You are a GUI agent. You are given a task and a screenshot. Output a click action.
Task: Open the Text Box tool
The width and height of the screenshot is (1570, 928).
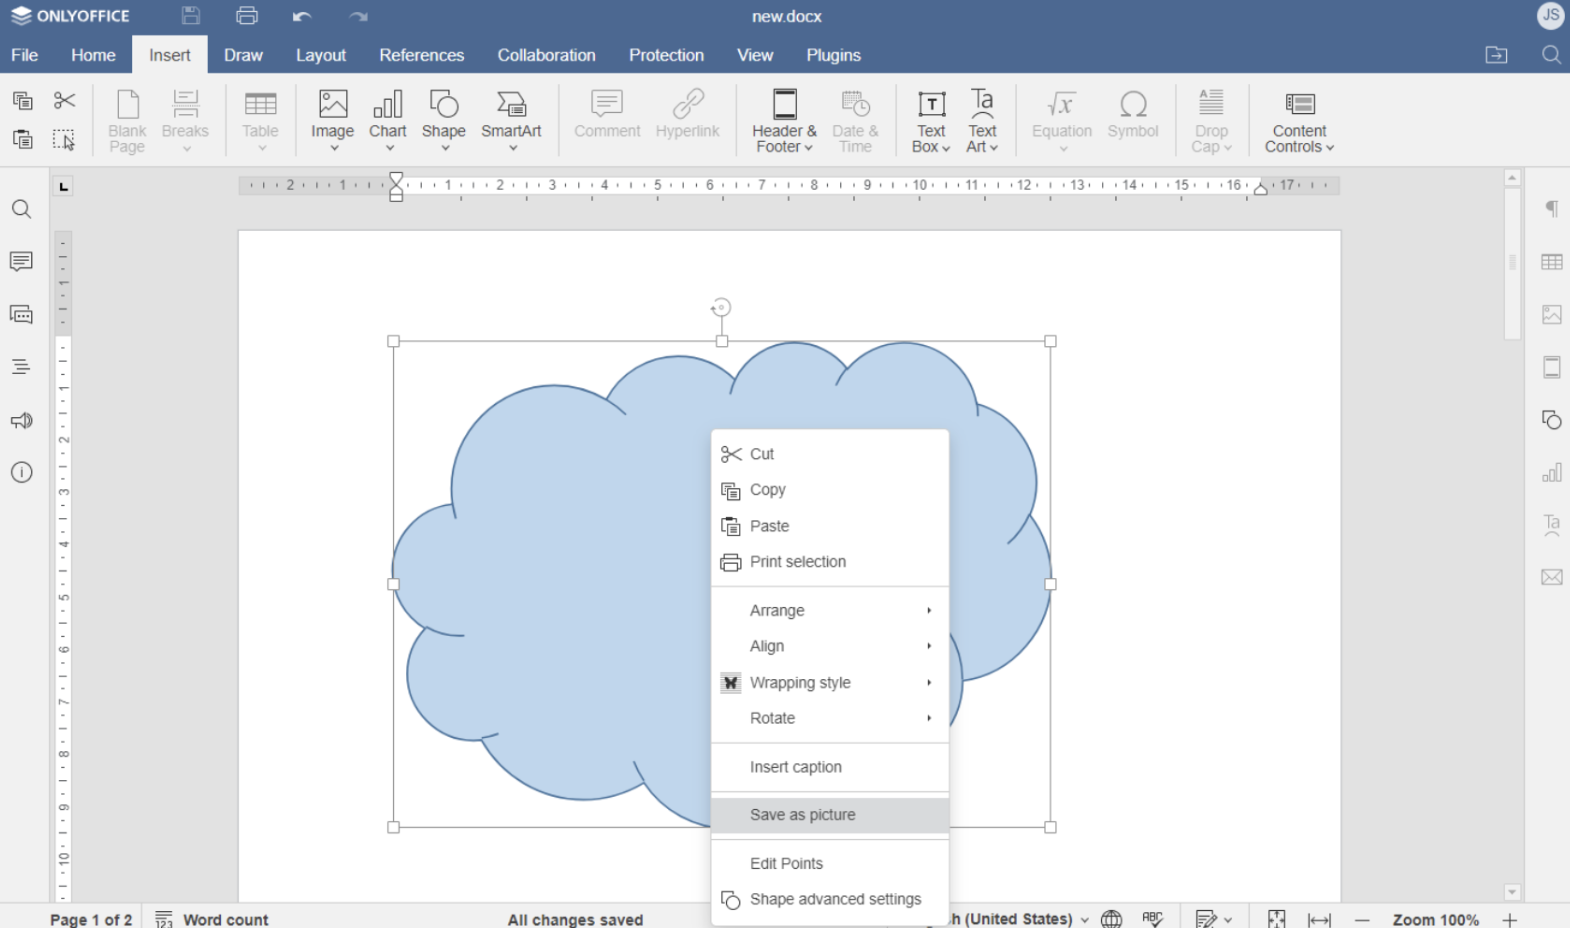tap(930, 106)
